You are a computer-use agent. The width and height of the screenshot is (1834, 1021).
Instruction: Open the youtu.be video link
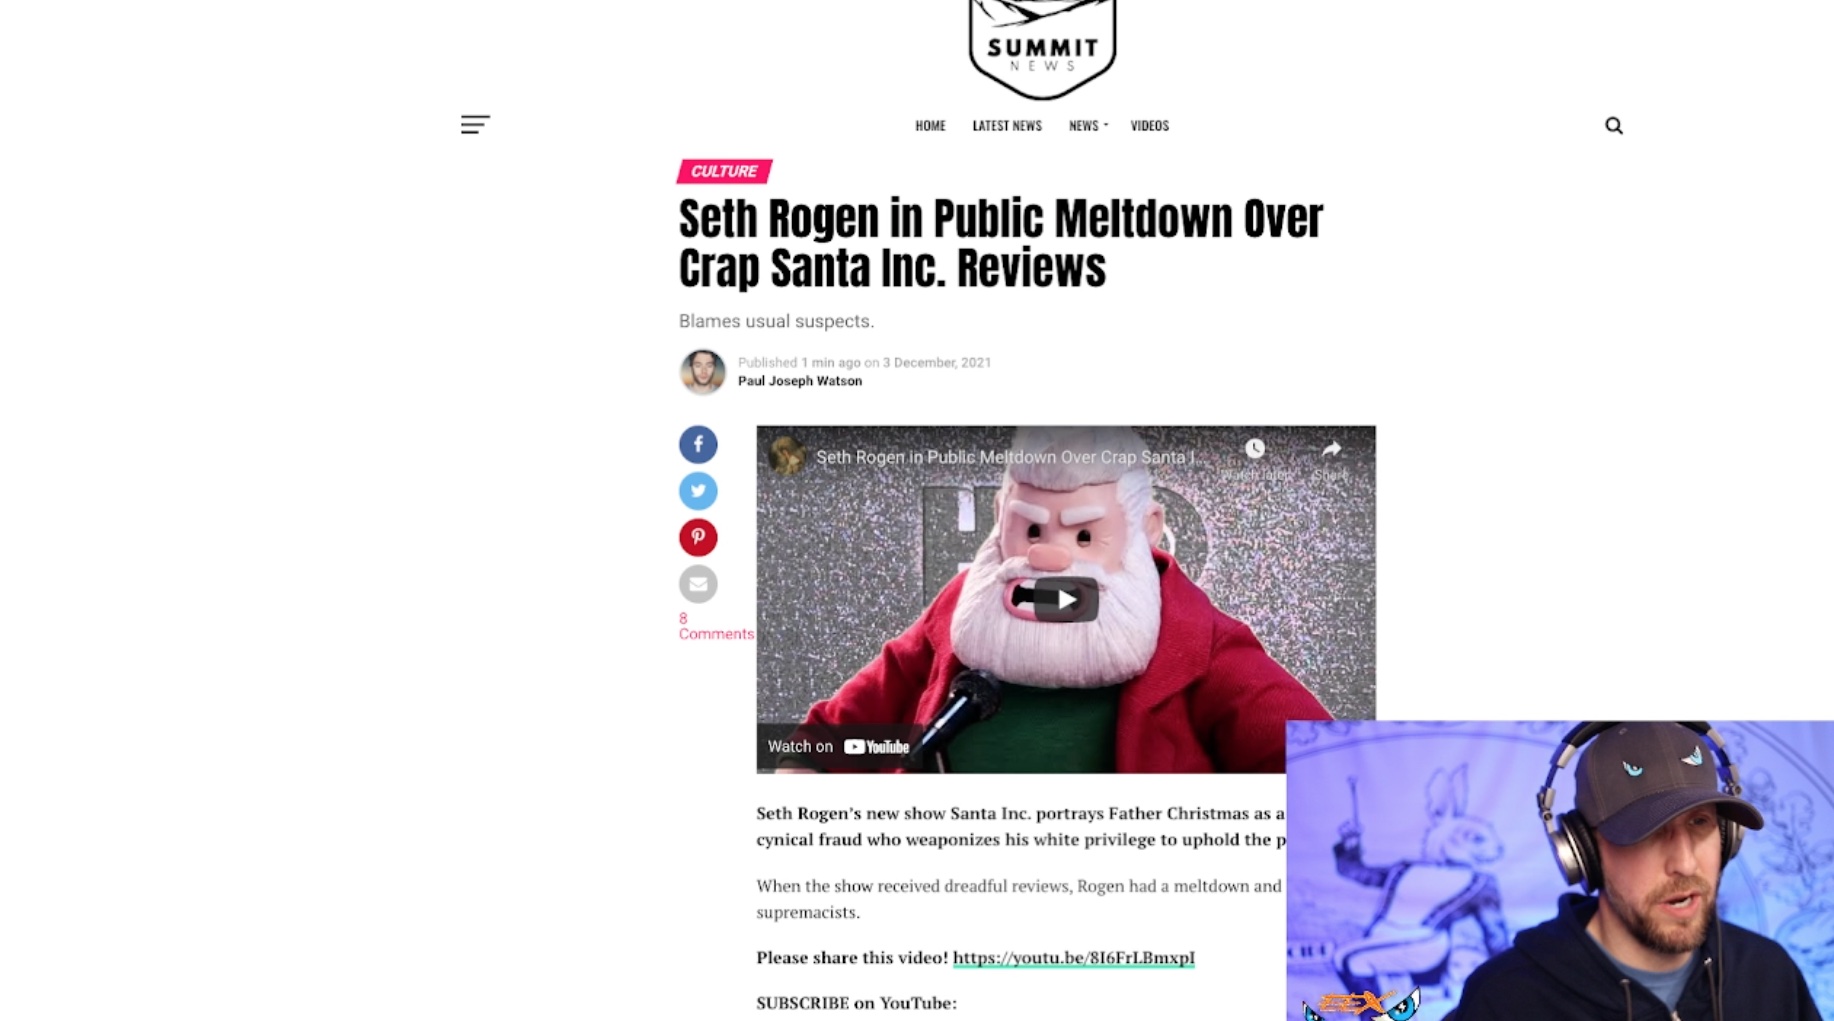1073,957
